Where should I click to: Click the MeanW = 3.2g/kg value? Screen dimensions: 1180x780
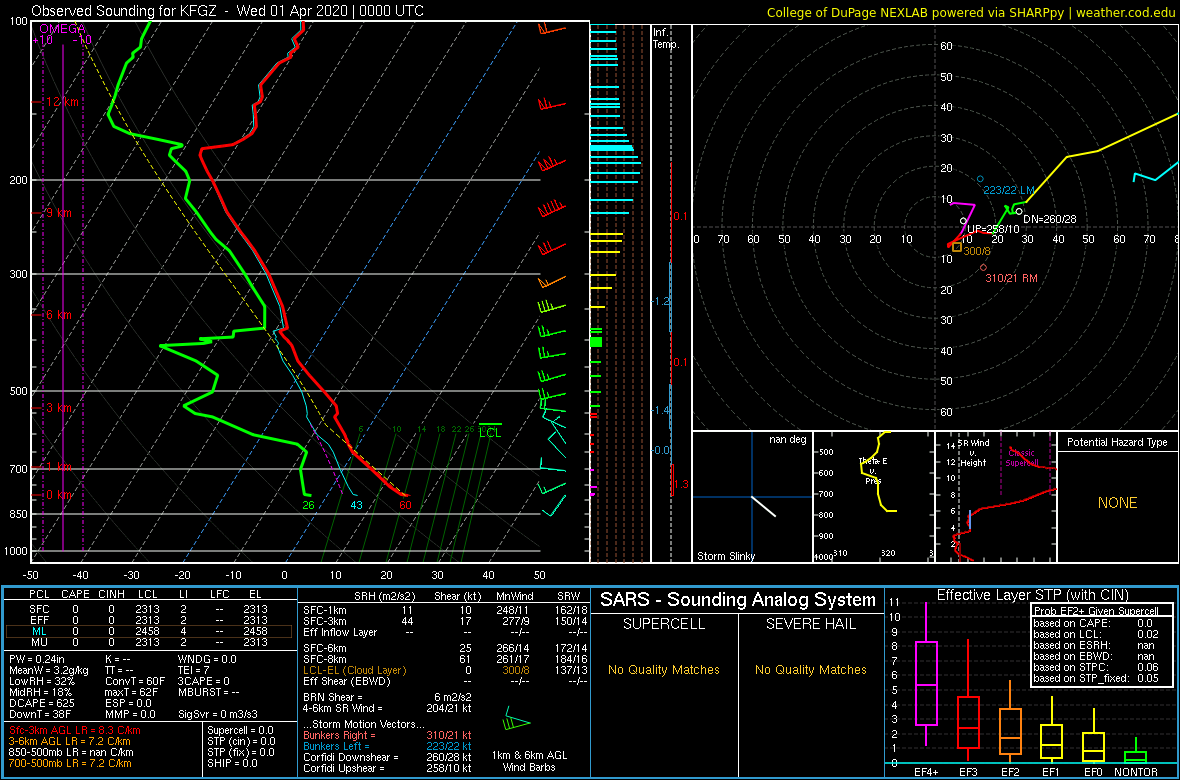point(47,669)
